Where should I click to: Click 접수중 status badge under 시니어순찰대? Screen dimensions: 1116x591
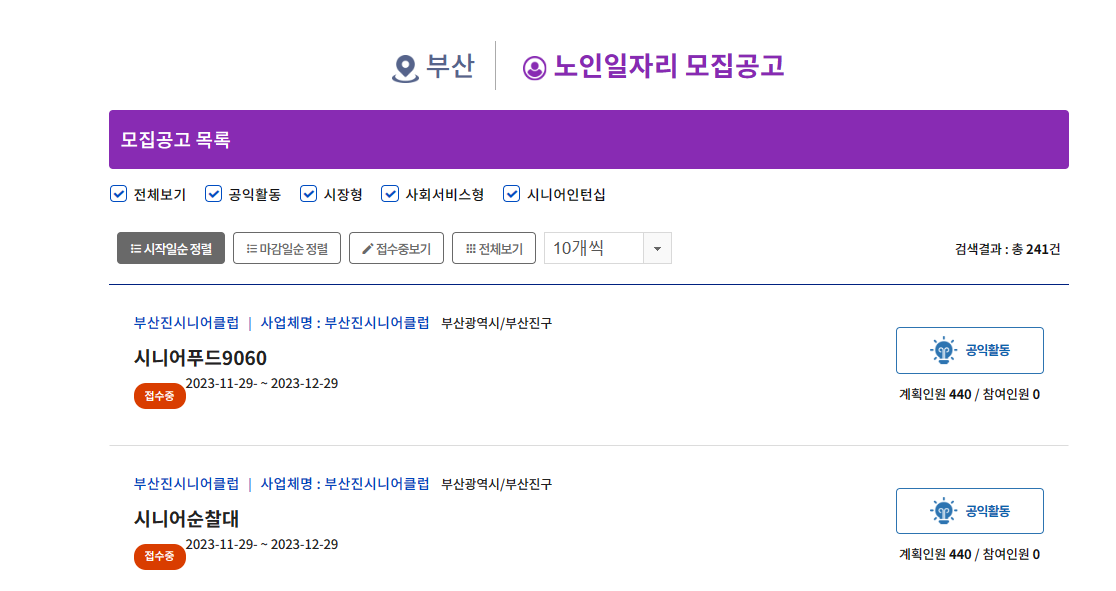tap(159, 556)
